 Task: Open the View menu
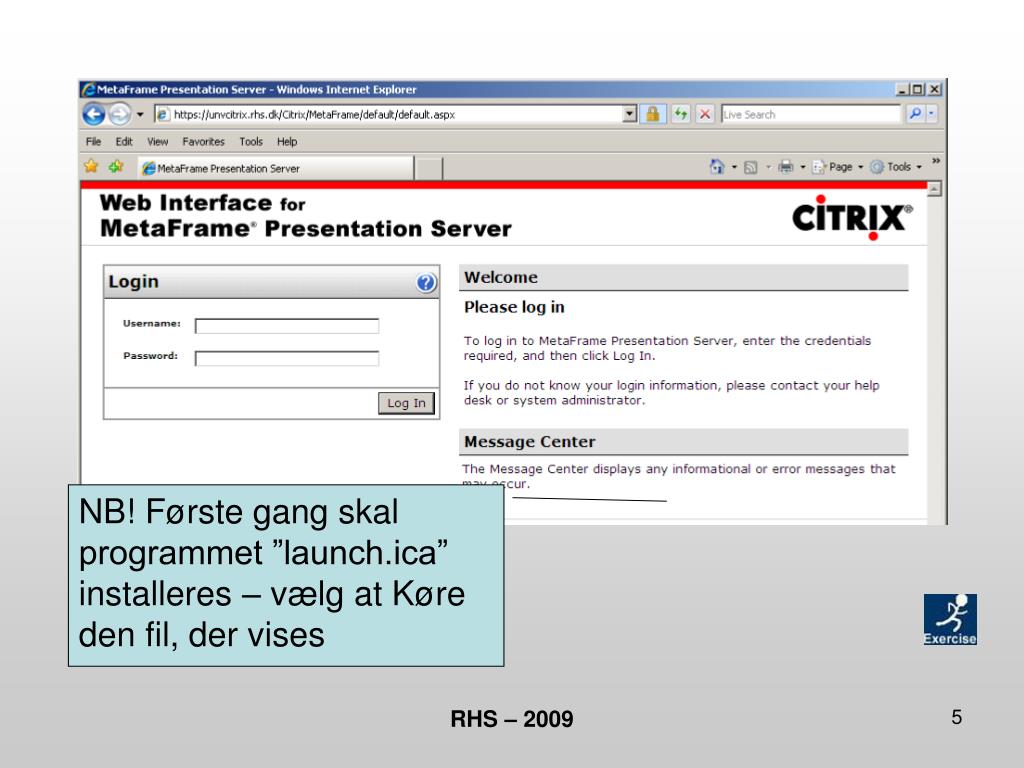pos(157,142)
